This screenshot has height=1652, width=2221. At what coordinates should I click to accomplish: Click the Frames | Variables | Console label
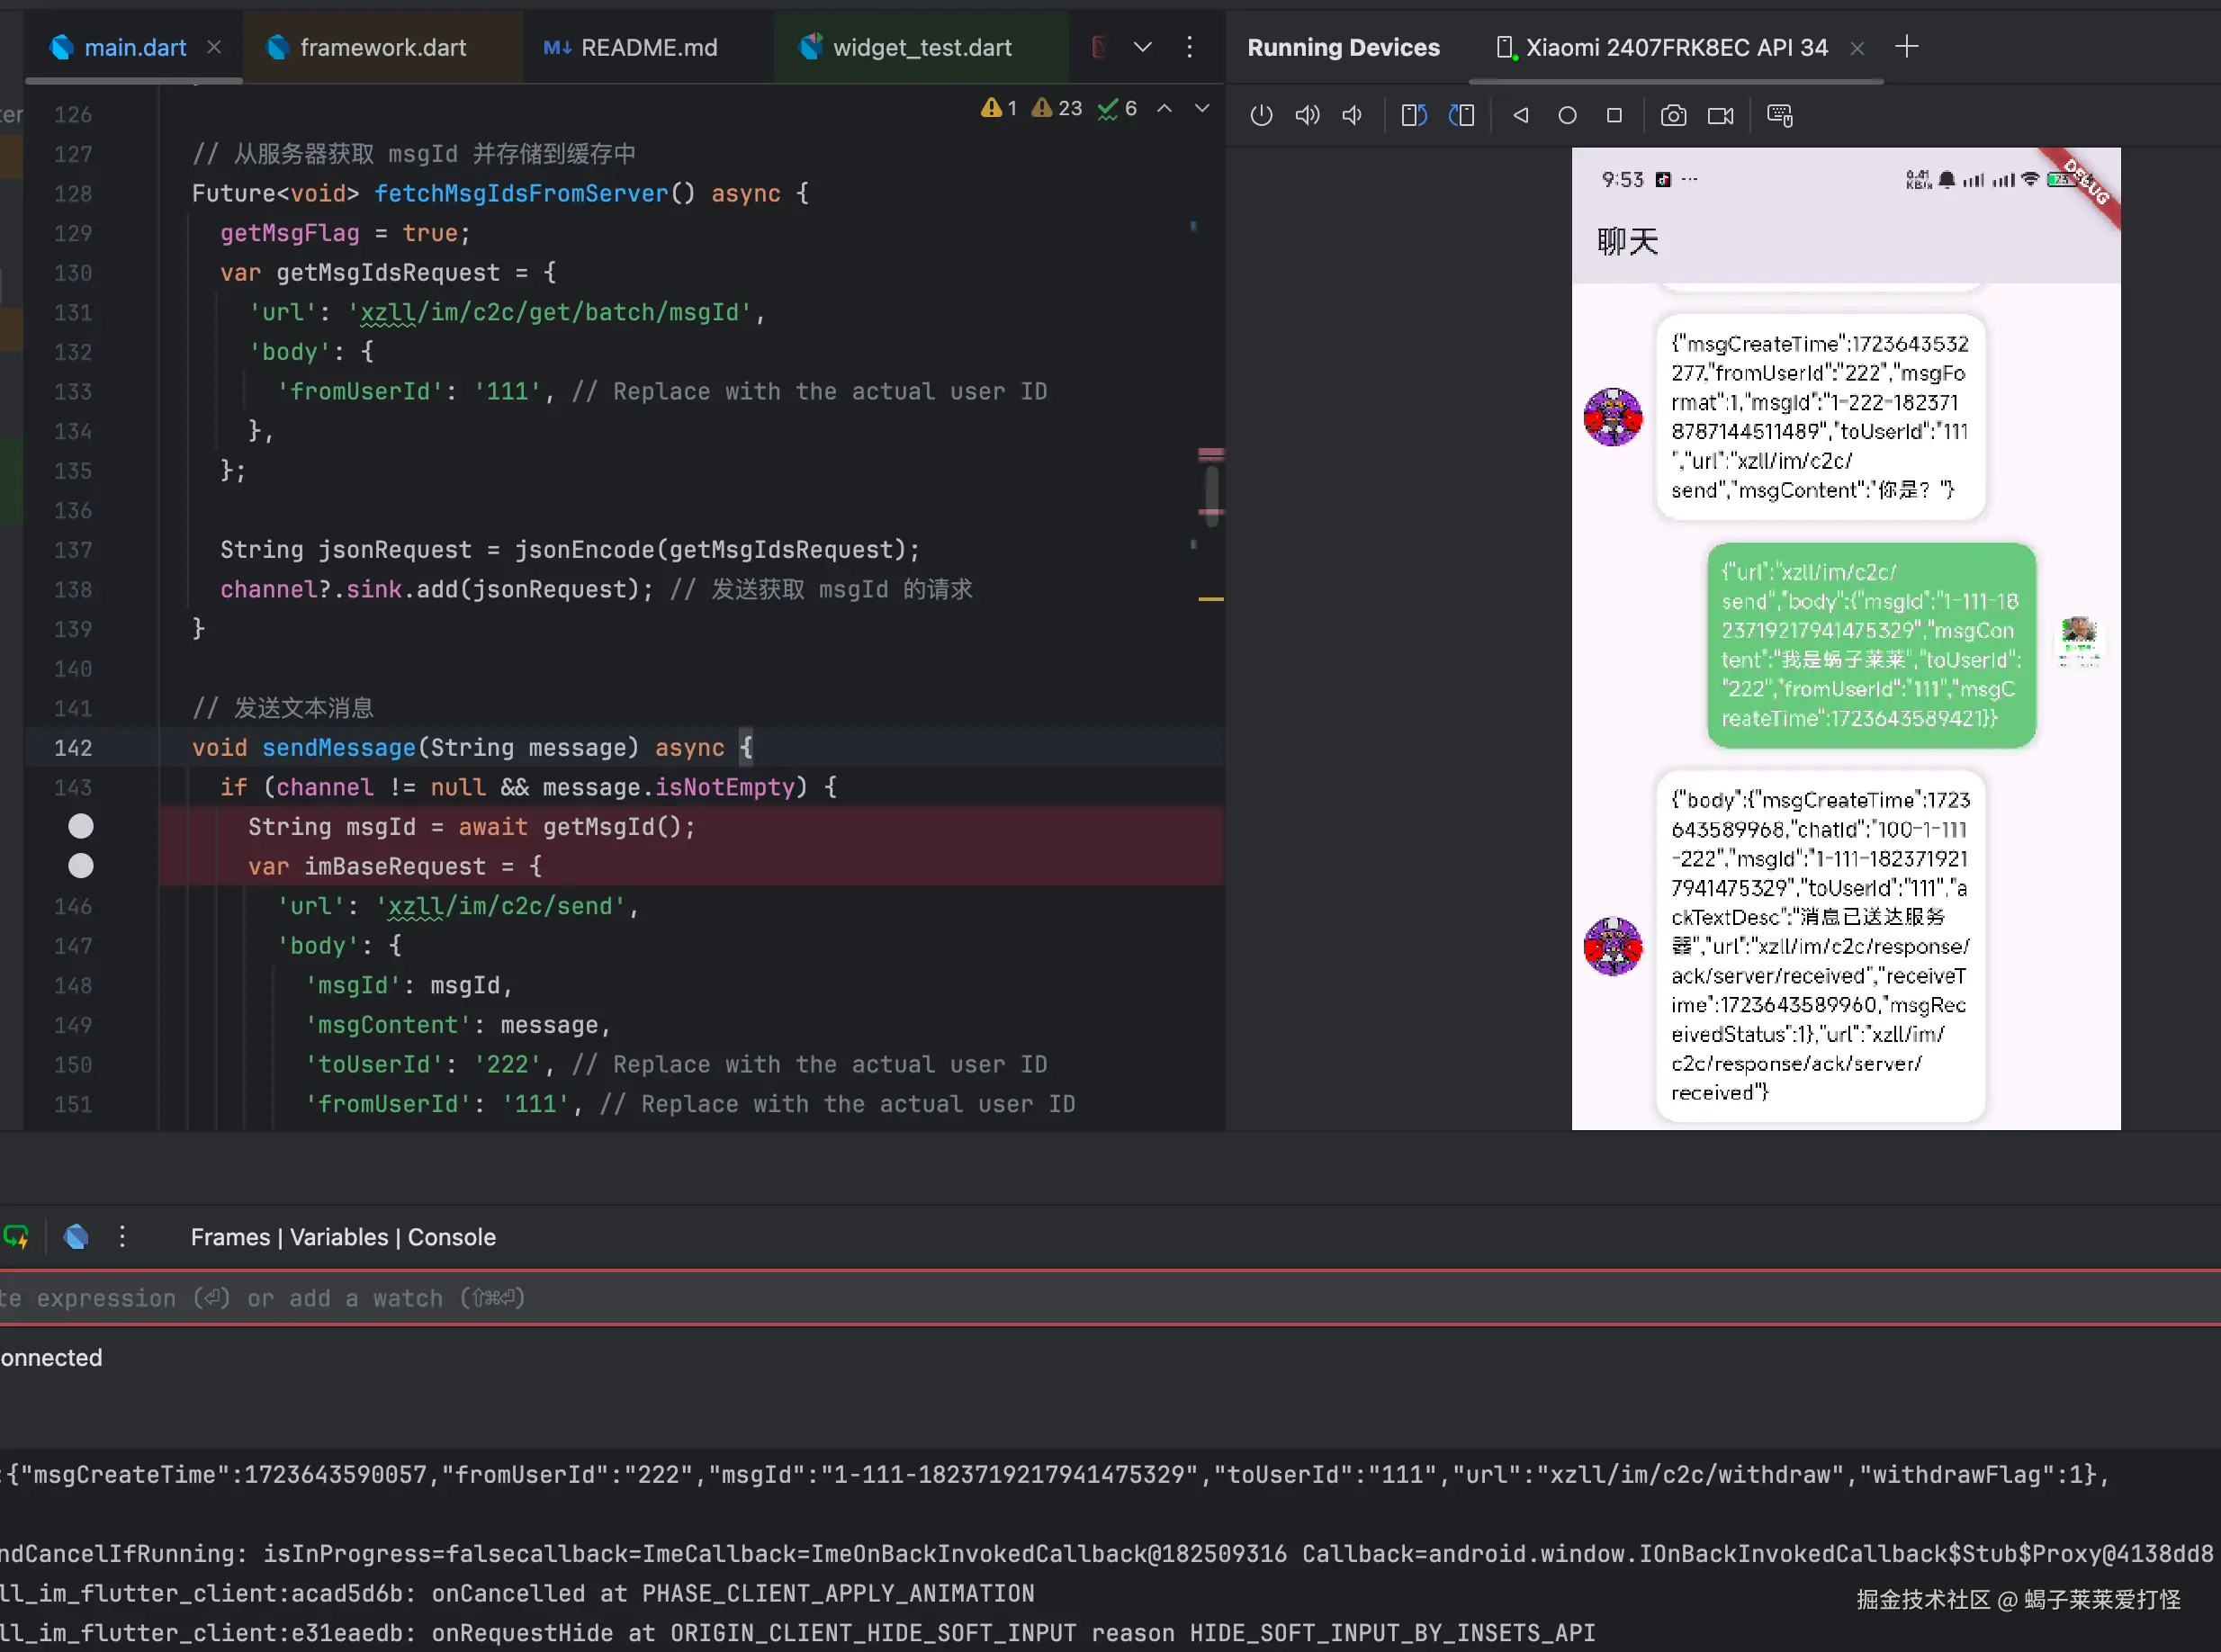coord(343,1237)
